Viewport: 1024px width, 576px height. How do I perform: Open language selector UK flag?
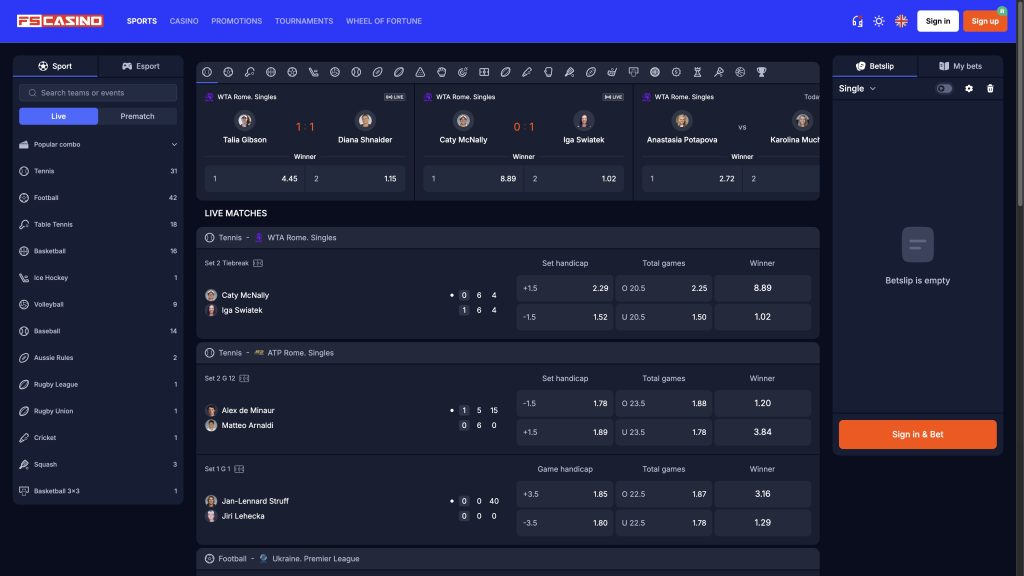coord(901,21)
